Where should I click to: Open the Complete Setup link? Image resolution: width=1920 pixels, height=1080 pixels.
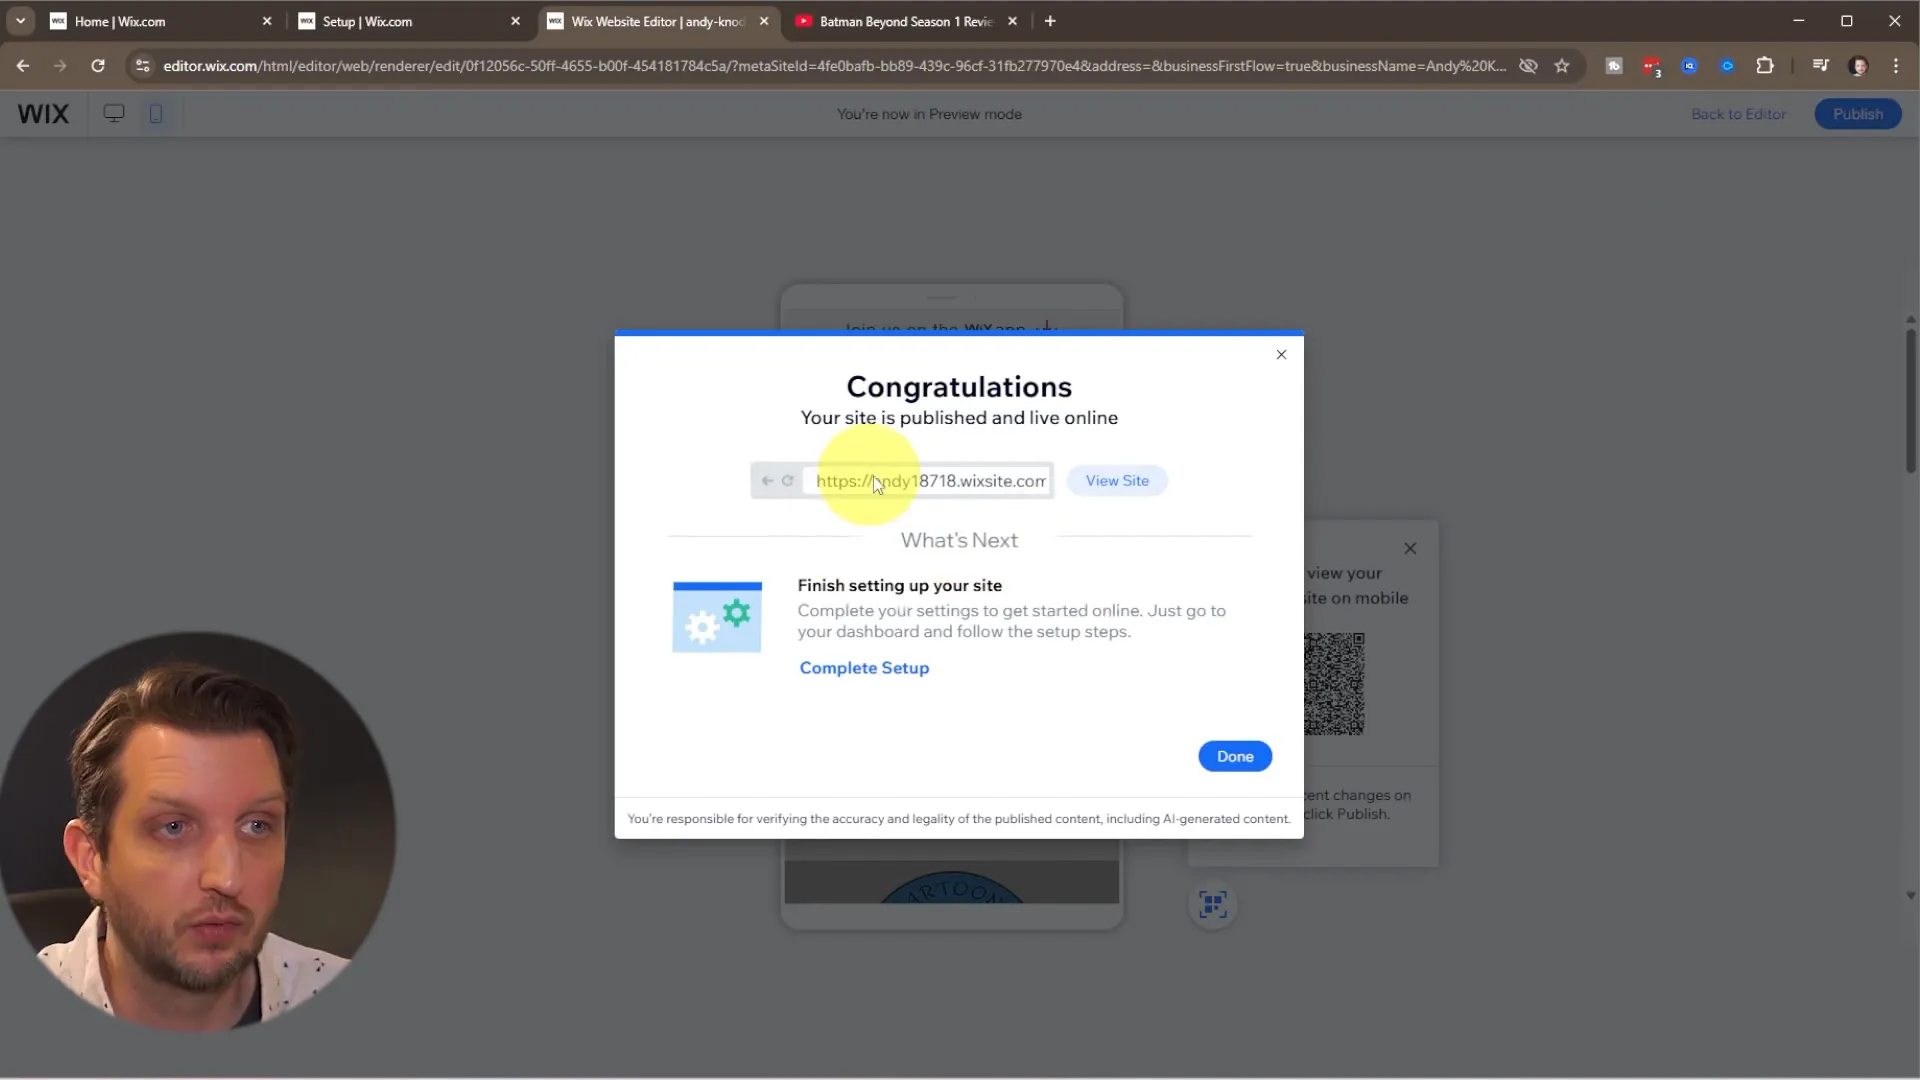pyautogui.click(x=863, y=667)
